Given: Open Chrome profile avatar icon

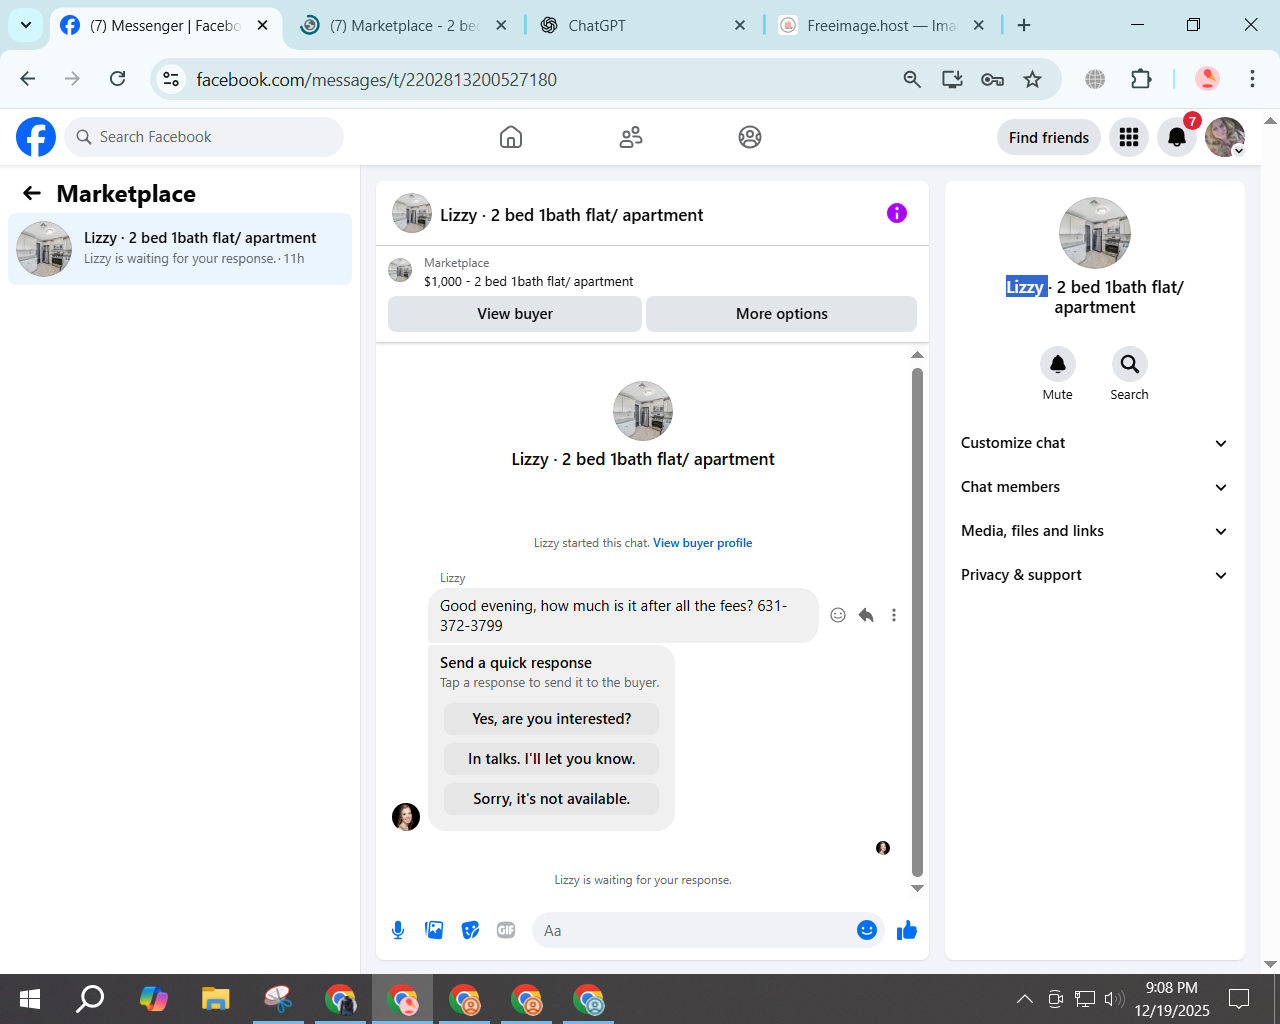Looking at the screenshot, I should tap(1207, 79).
